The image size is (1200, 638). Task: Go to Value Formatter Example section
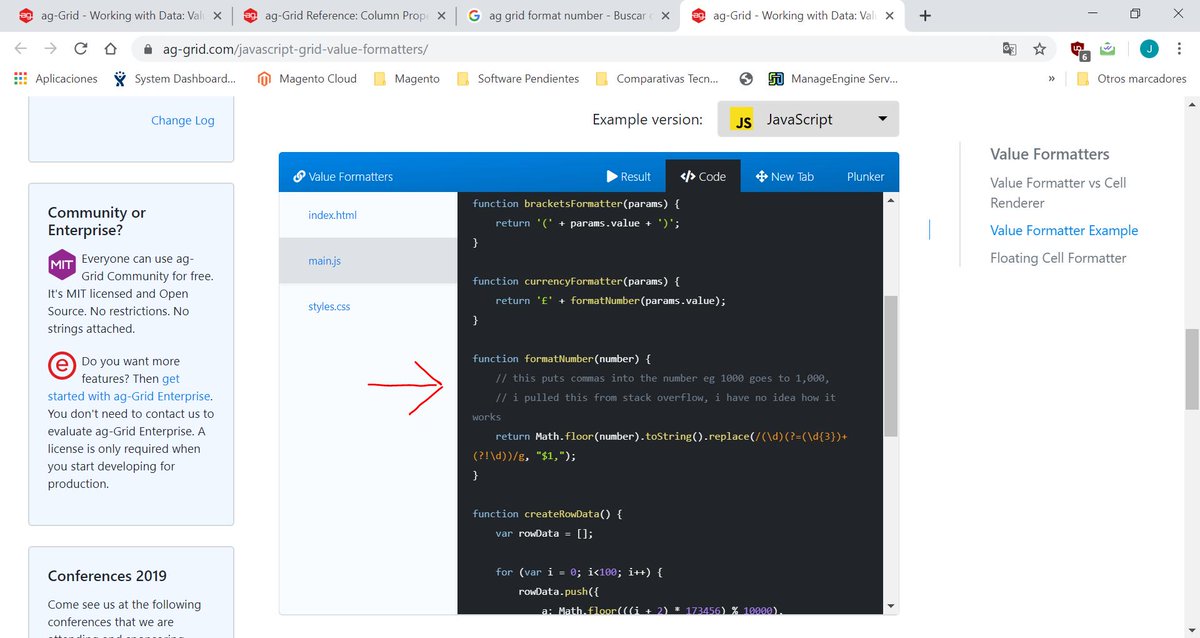pyautogui.click(x=1064, y=230)
